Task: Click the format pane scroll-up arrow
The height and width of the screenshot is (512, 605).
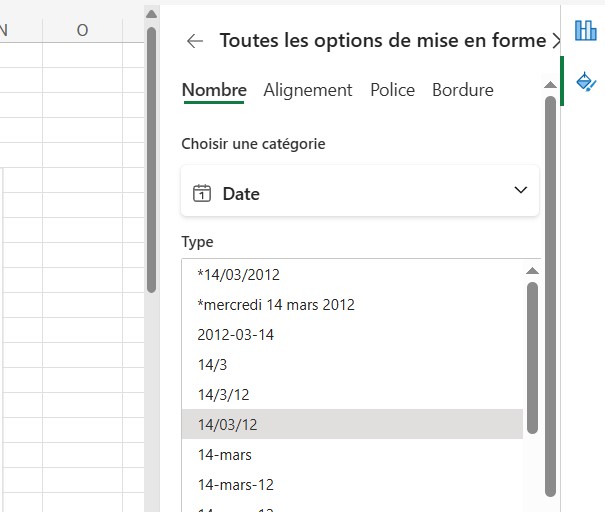Action: pos(551,85)
